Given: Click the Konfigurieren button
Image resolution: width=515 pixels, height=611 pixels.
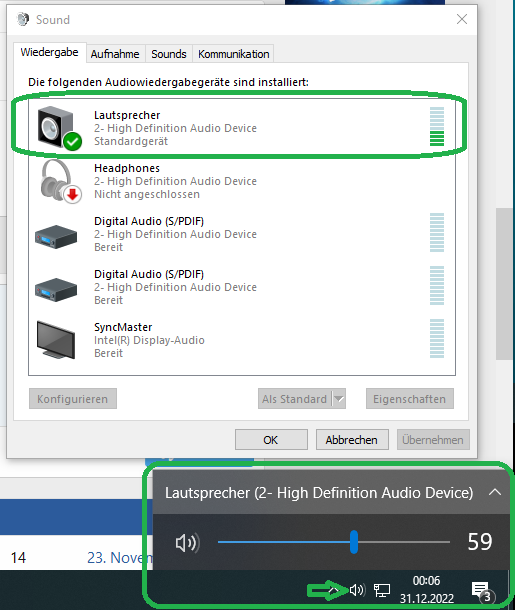Looking at the screenshot, I should pyautogui.click(x=72, y=399).
